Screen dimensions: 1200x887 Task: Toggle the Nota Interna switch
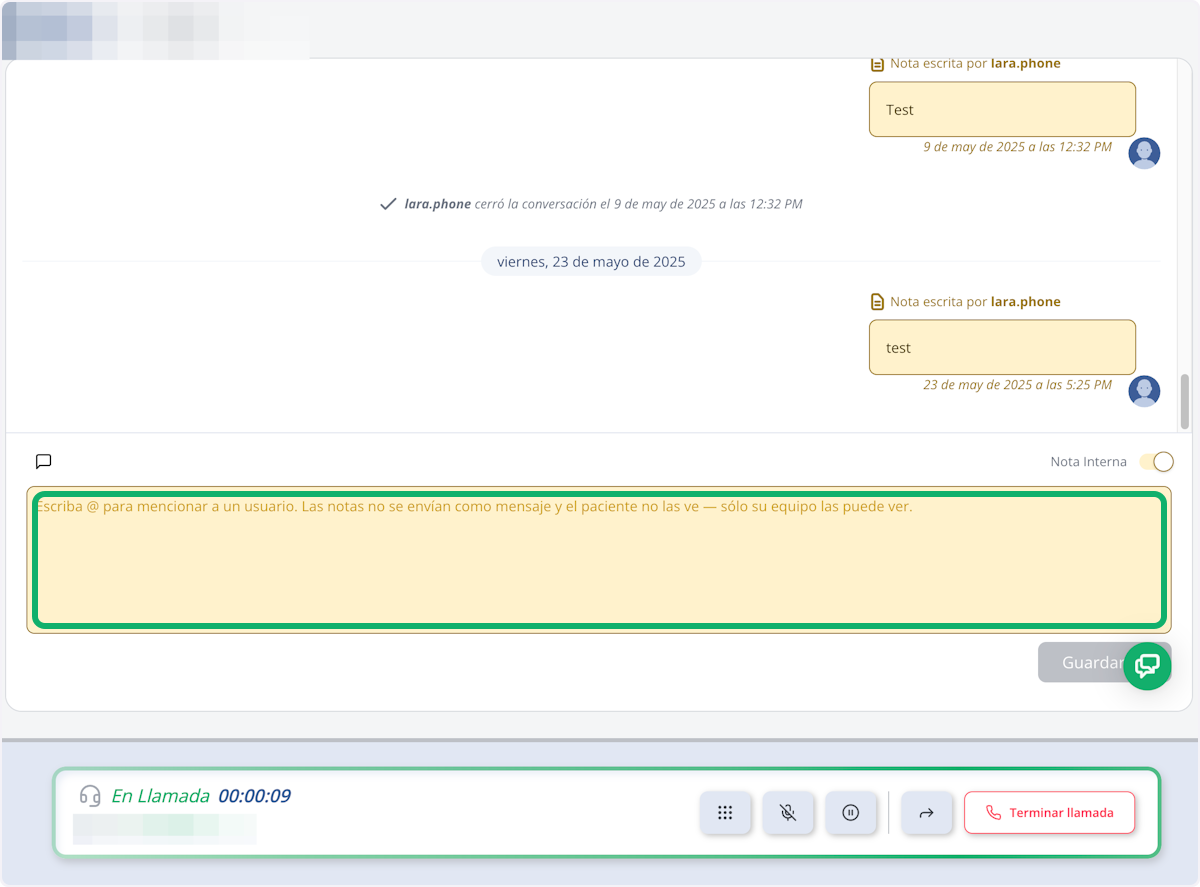pyautogui.click(x=1156, y=461)
